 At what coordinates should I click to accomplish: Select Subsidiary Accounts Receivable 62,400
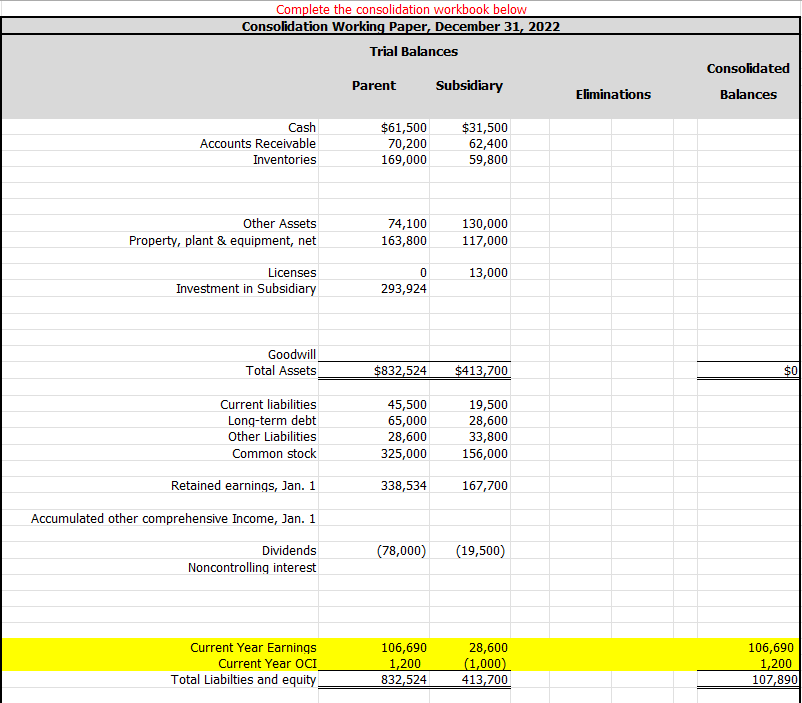[x=488, y=144]
